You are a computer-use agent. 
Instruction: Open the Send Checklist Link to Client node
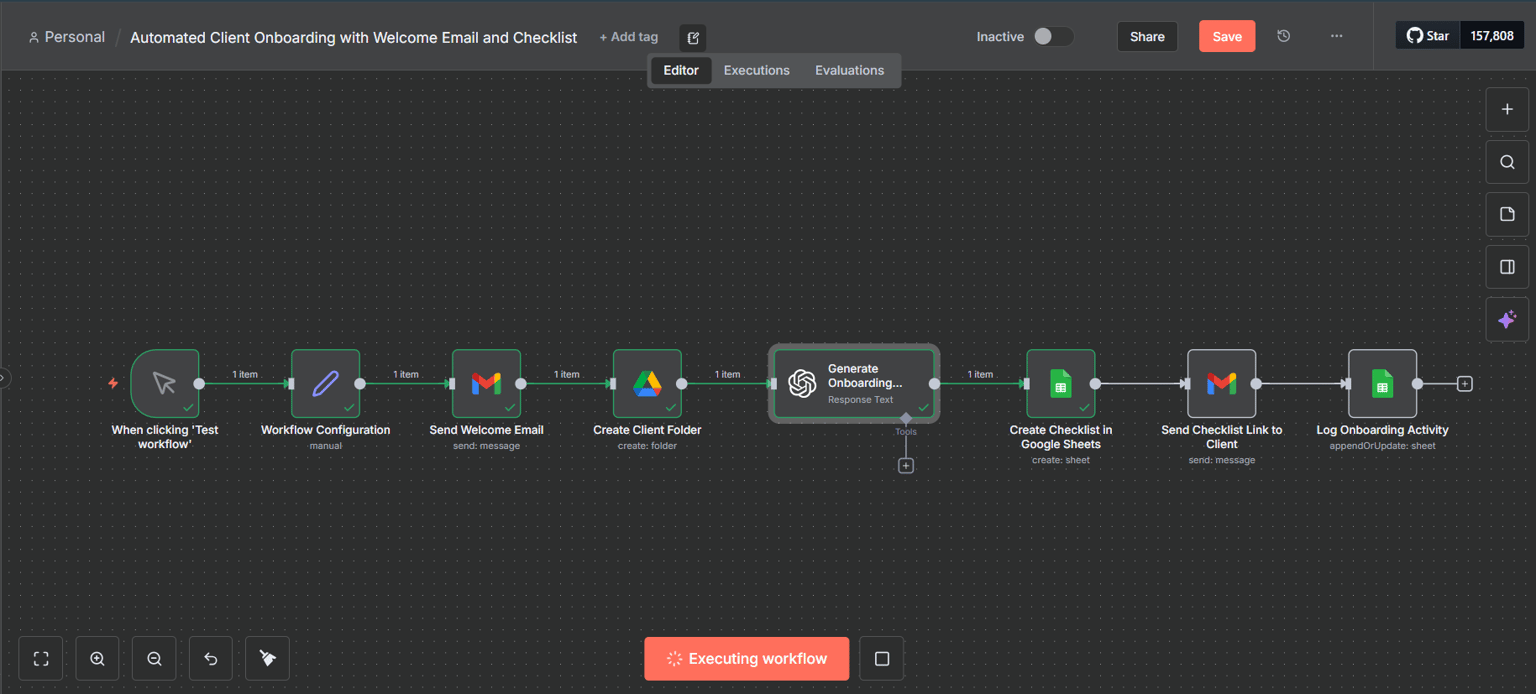(1222, 383)
